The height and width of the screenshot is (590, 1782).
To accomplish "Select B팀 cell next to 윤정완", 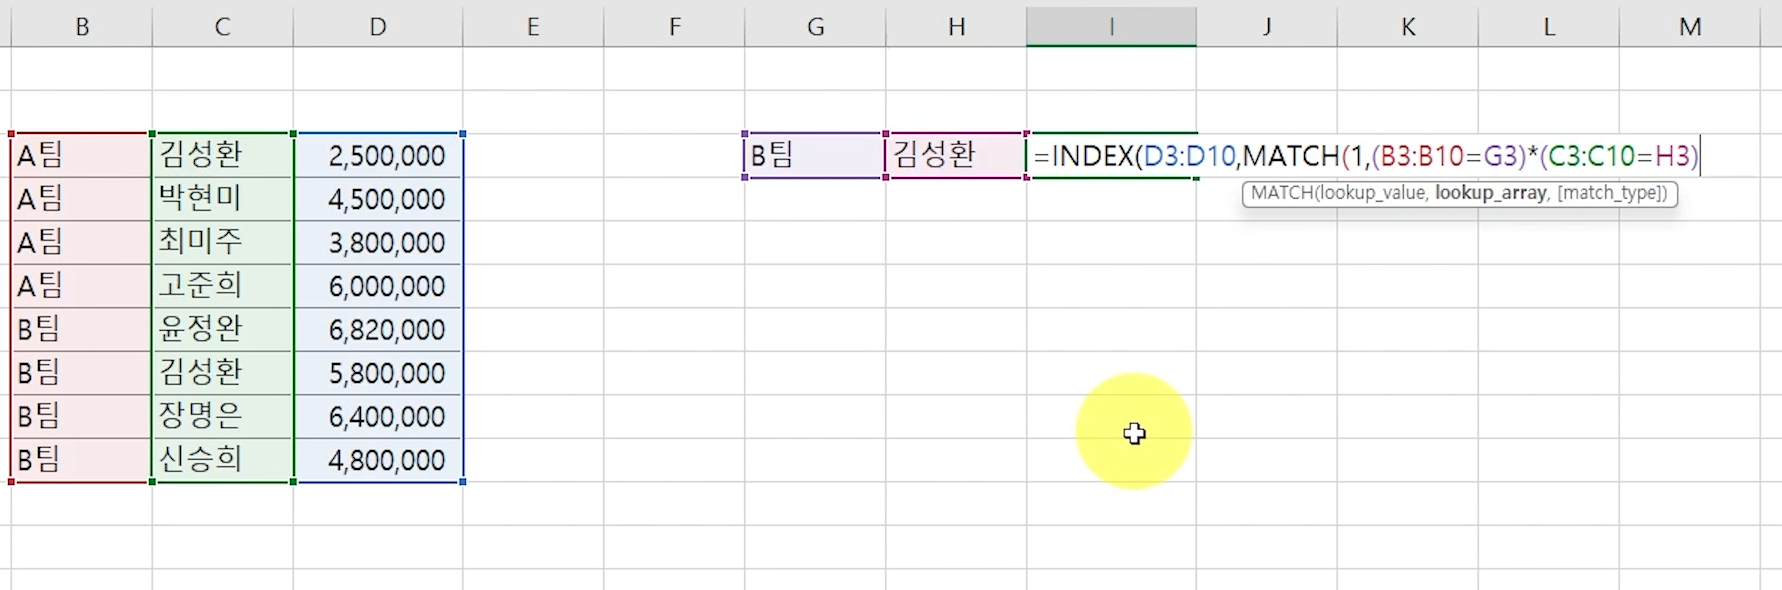I will (82, 329).
